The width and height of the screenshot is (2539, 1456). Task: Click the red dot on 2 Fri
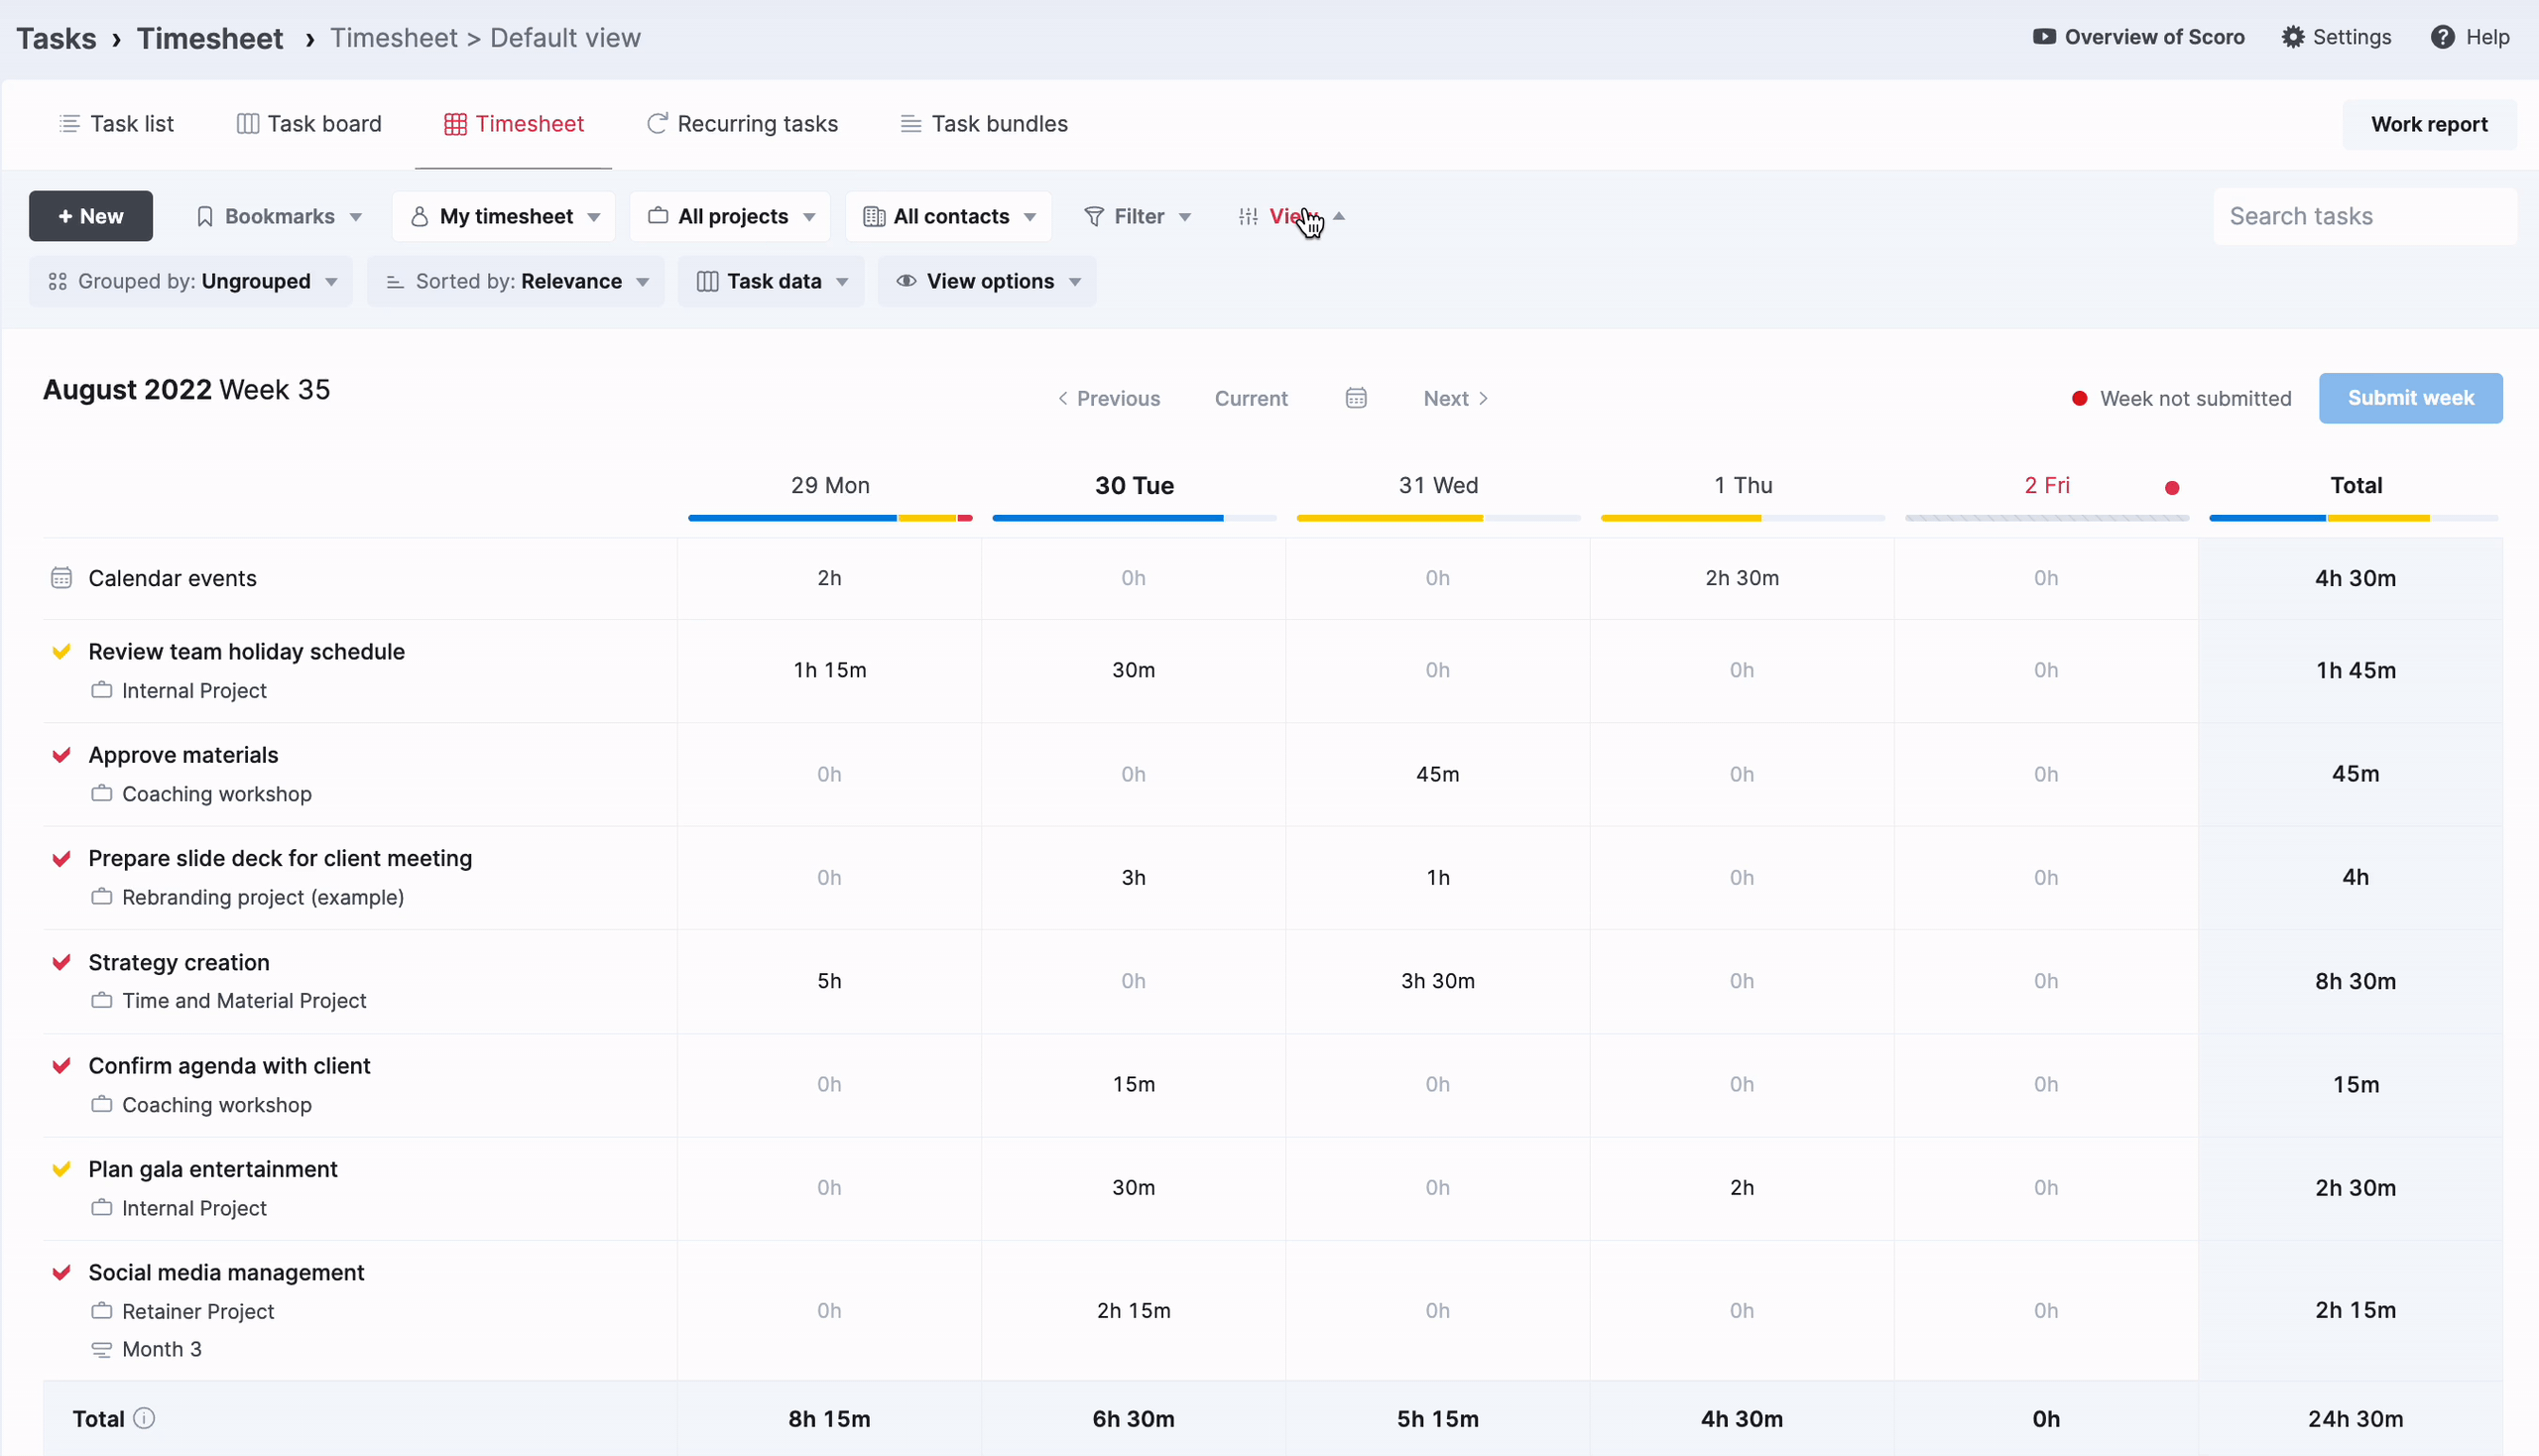[x=2171, y=488]
